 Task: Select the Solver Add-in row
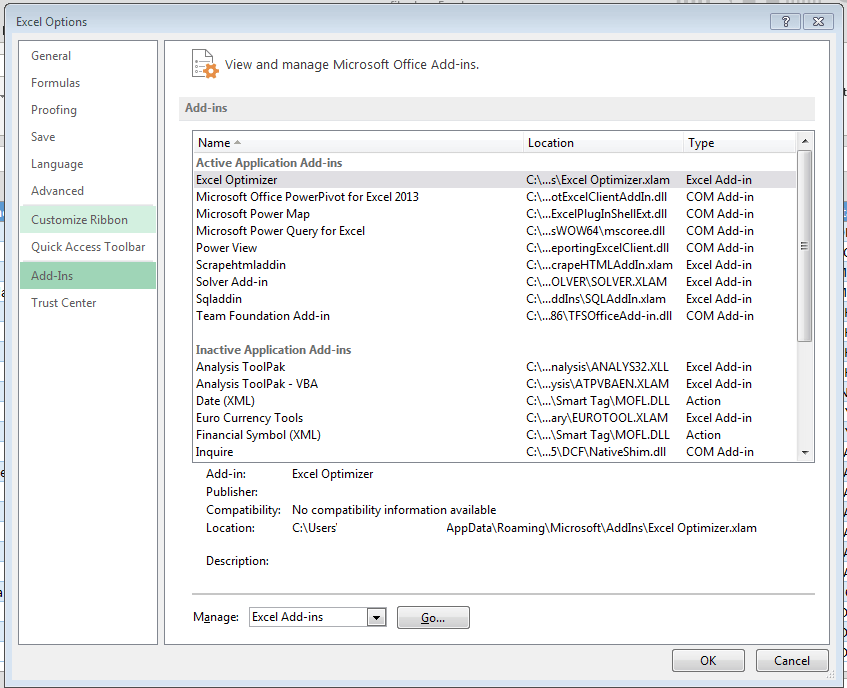point(494,282)
